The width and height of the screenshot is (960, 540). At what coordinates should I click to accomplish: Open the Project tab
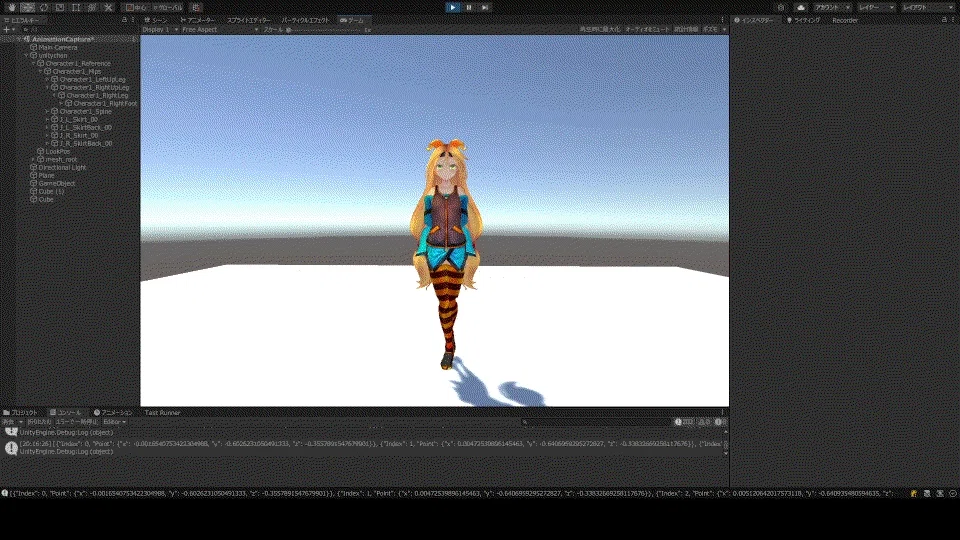click(21, 413)
